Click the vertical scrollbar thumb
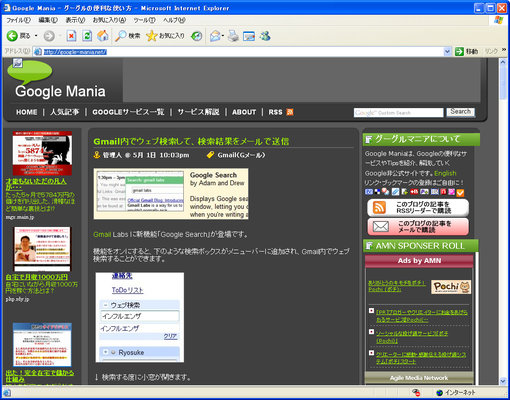Screen dimensions: 510x400 click(503, 83)
